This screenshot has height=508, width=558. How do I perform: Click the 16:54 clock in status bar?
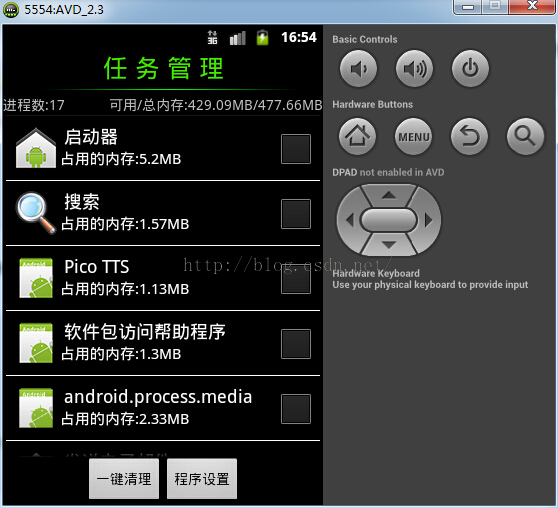pyautogui.click(x=299, y=37)
